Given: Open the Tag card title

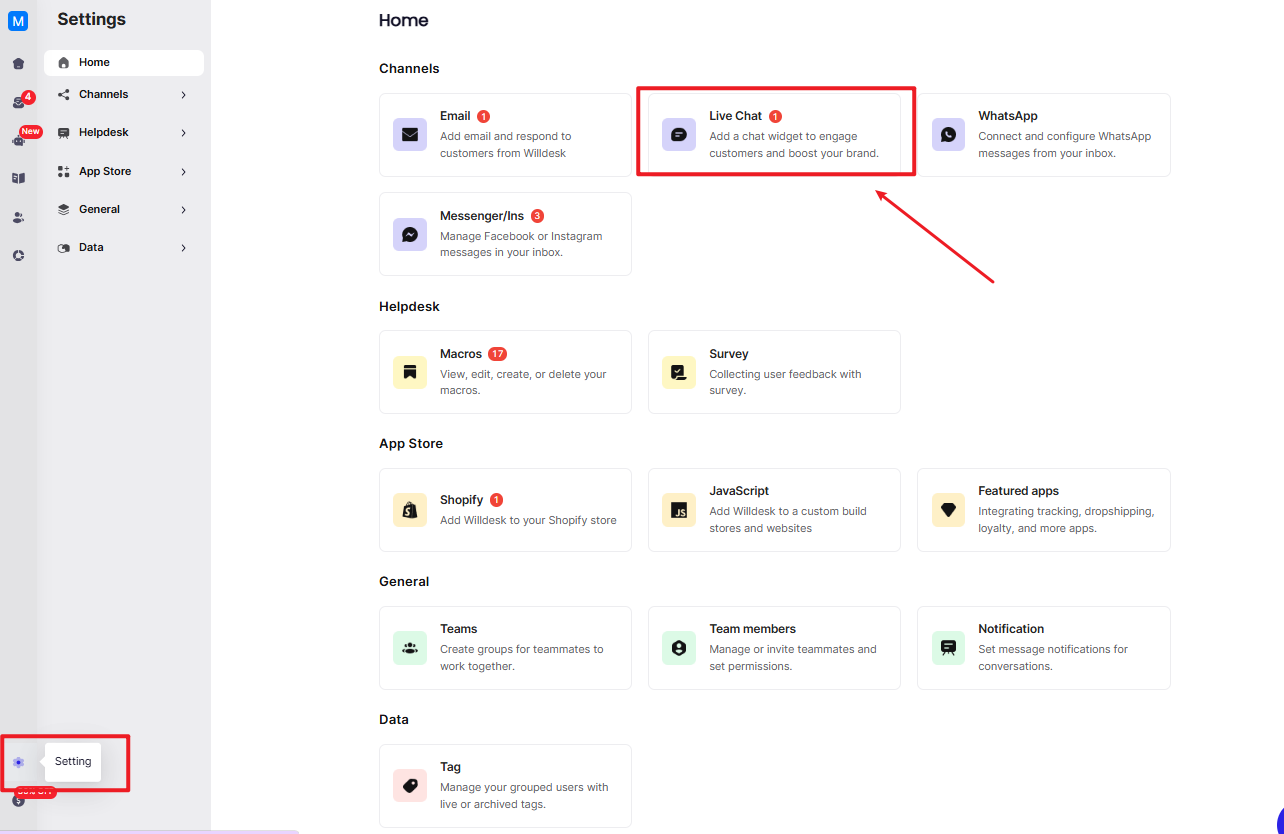Looking at the screenshot, I should click(451, 767).
